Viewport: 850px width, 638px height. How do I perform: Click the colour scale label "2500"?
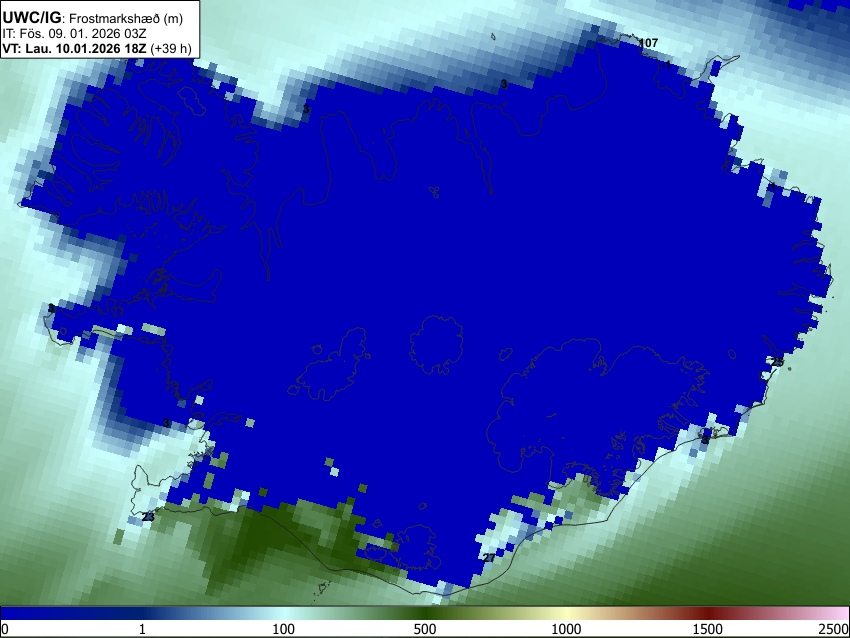coord(834,629)
